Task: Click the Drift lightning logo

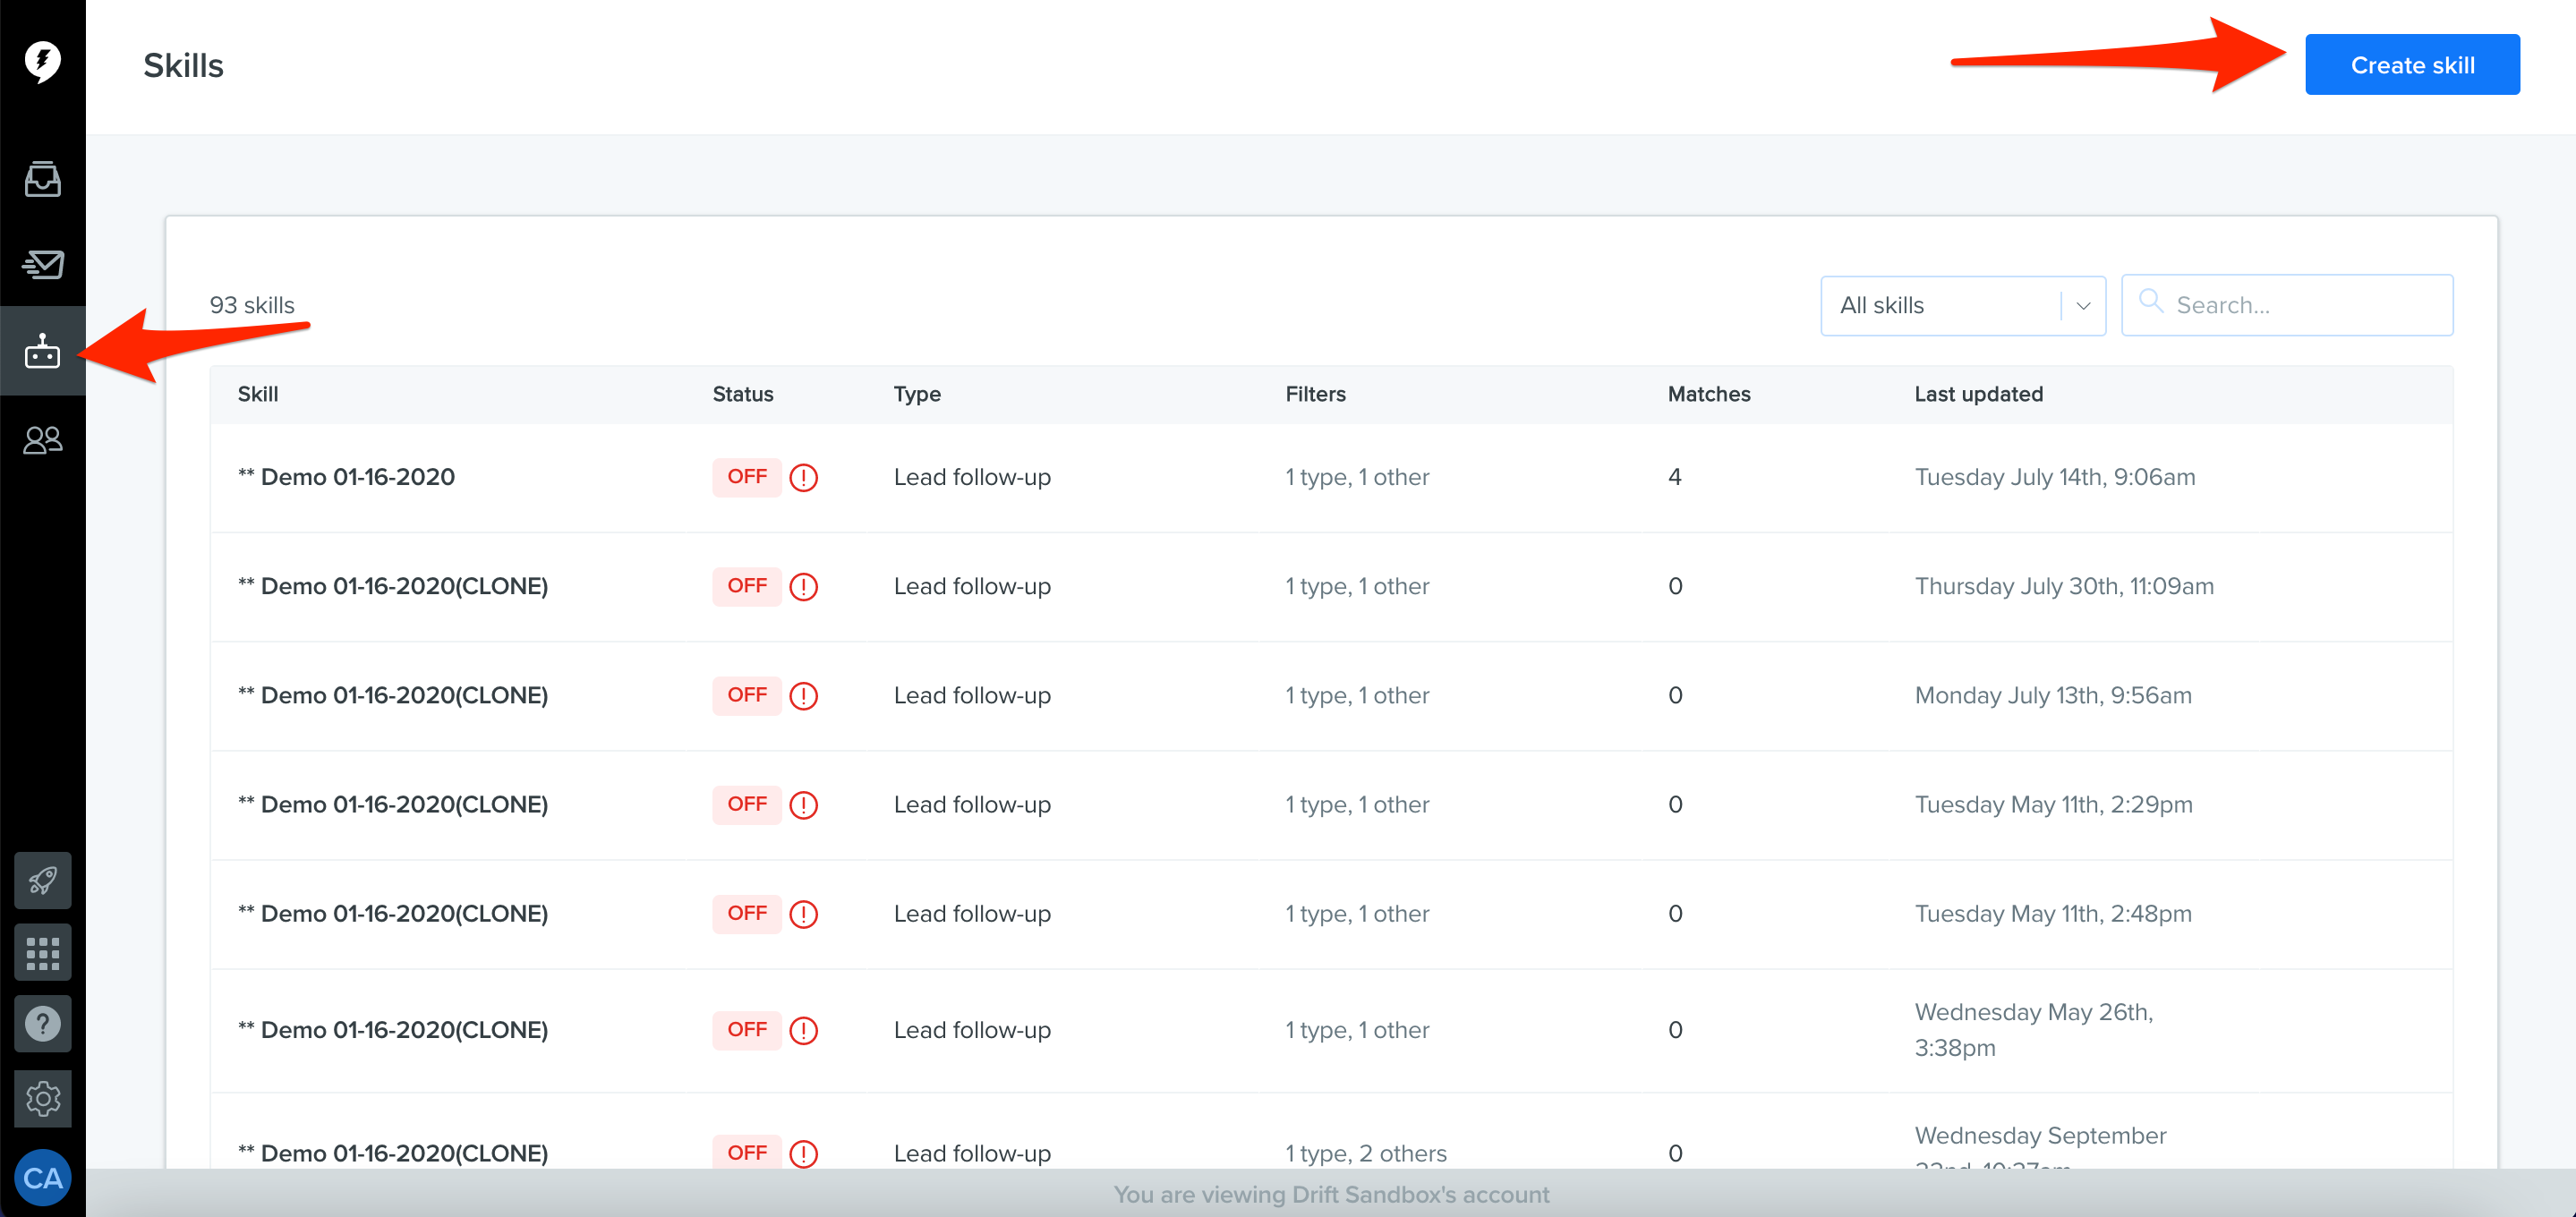Action: click(x=42, y=62)
